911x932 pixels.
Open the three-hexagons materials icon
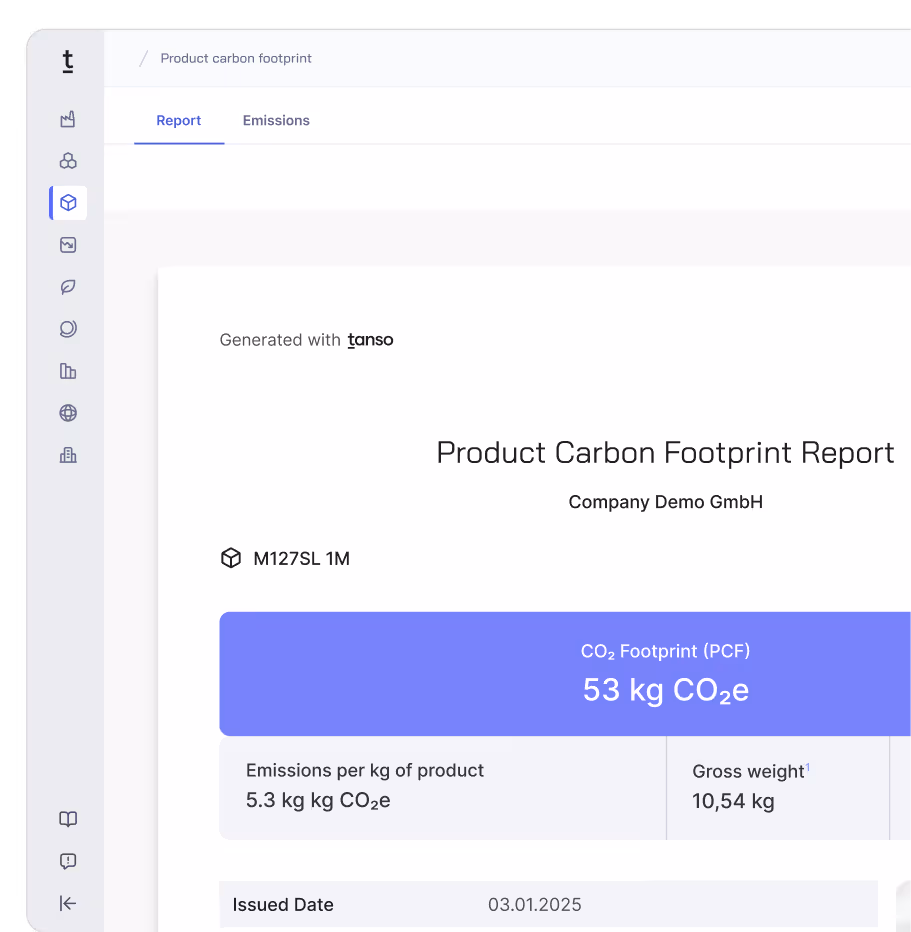click(68, 161)
